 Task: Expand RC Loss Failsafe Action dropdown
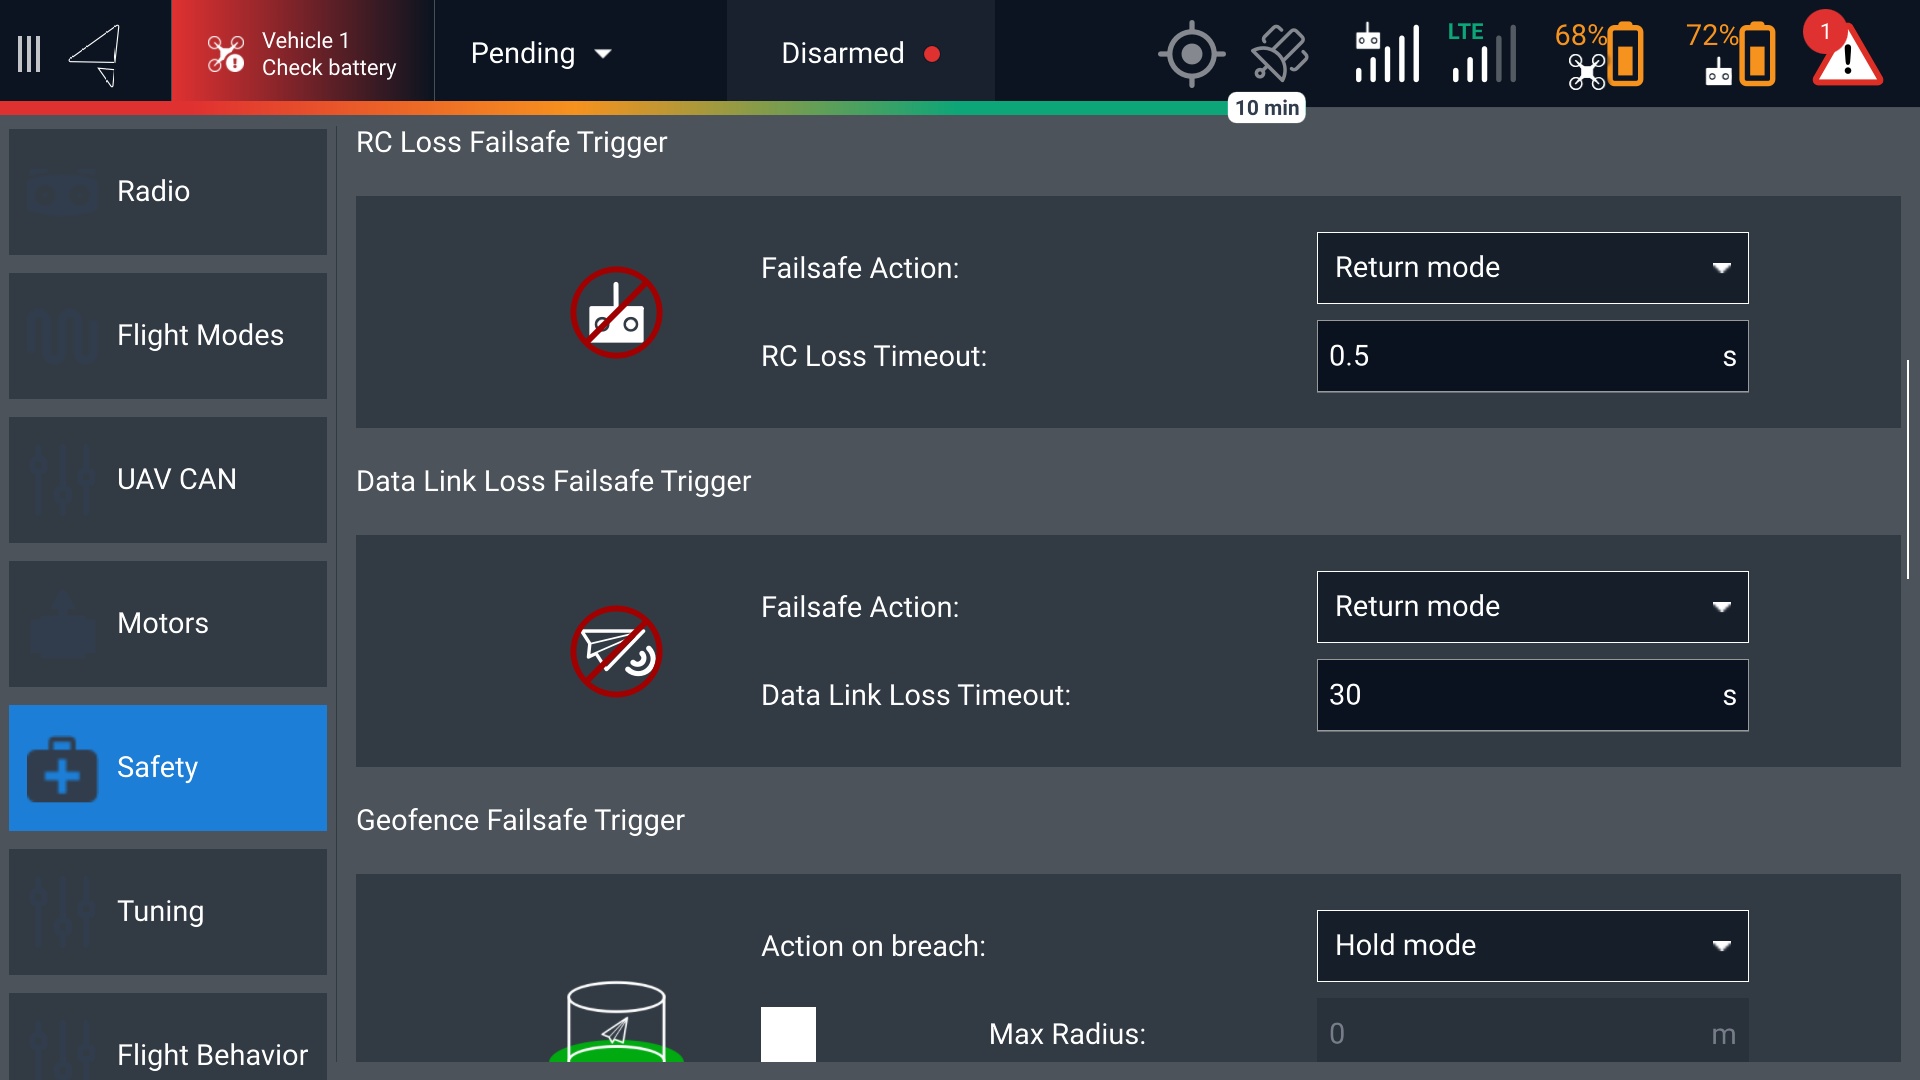coord(1532,268)
